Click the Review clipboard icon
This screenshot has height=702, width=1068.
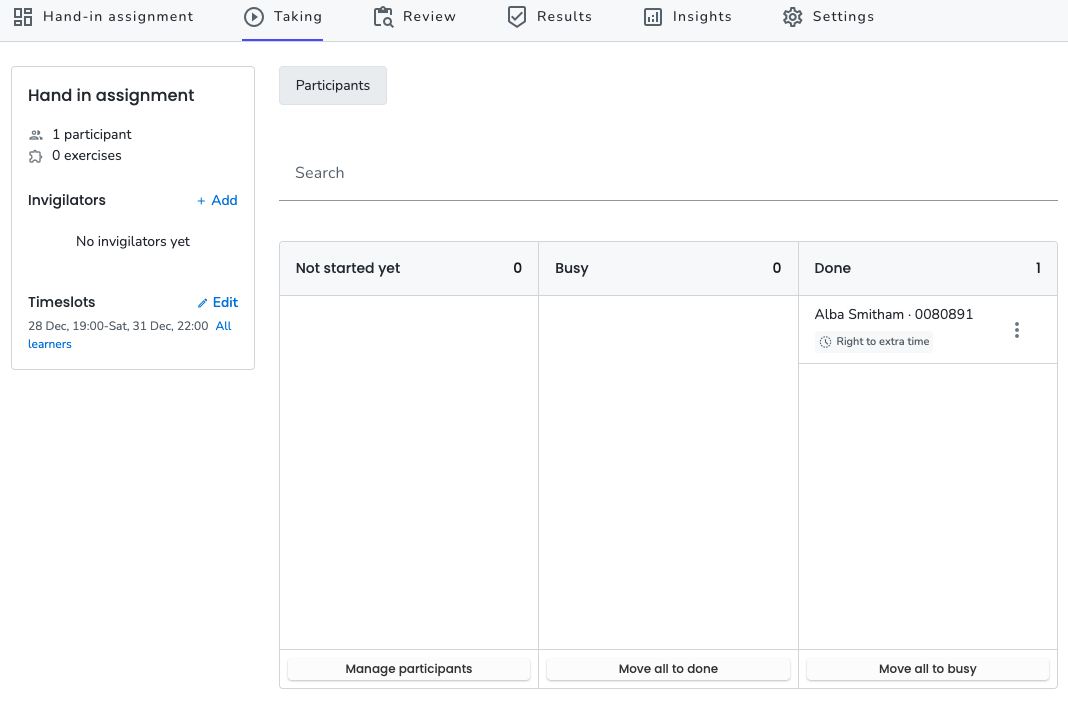[383, 17]
